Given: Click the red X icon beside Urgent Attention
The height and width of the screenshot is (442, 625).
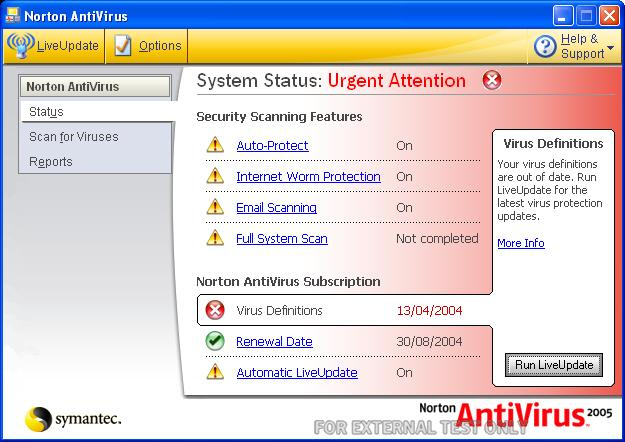Looking at the screenshot, I should coord(492,81).
